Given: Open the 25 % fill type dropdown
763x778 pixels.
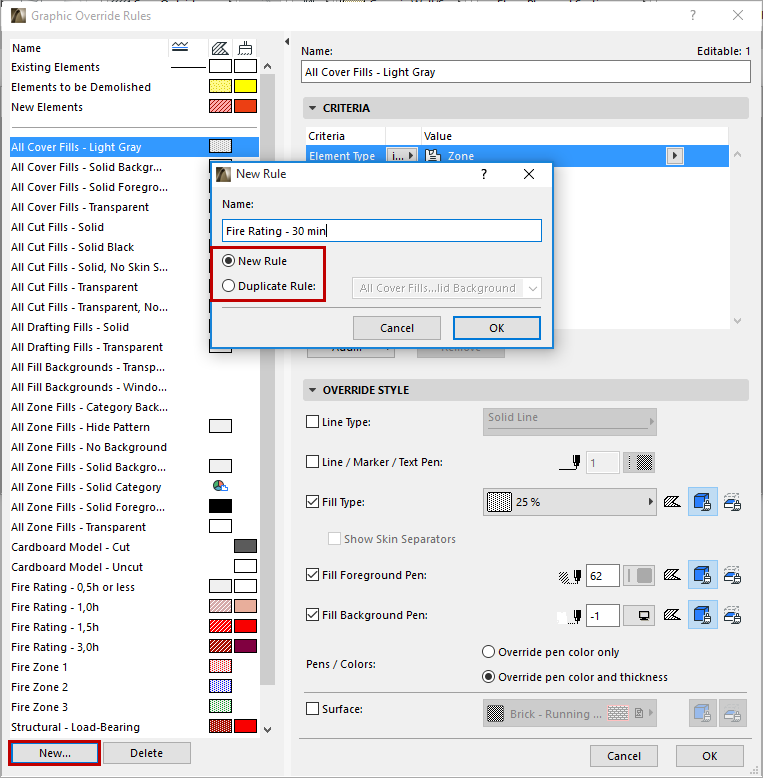Looking at the screenshot, I should pos(570,502).
